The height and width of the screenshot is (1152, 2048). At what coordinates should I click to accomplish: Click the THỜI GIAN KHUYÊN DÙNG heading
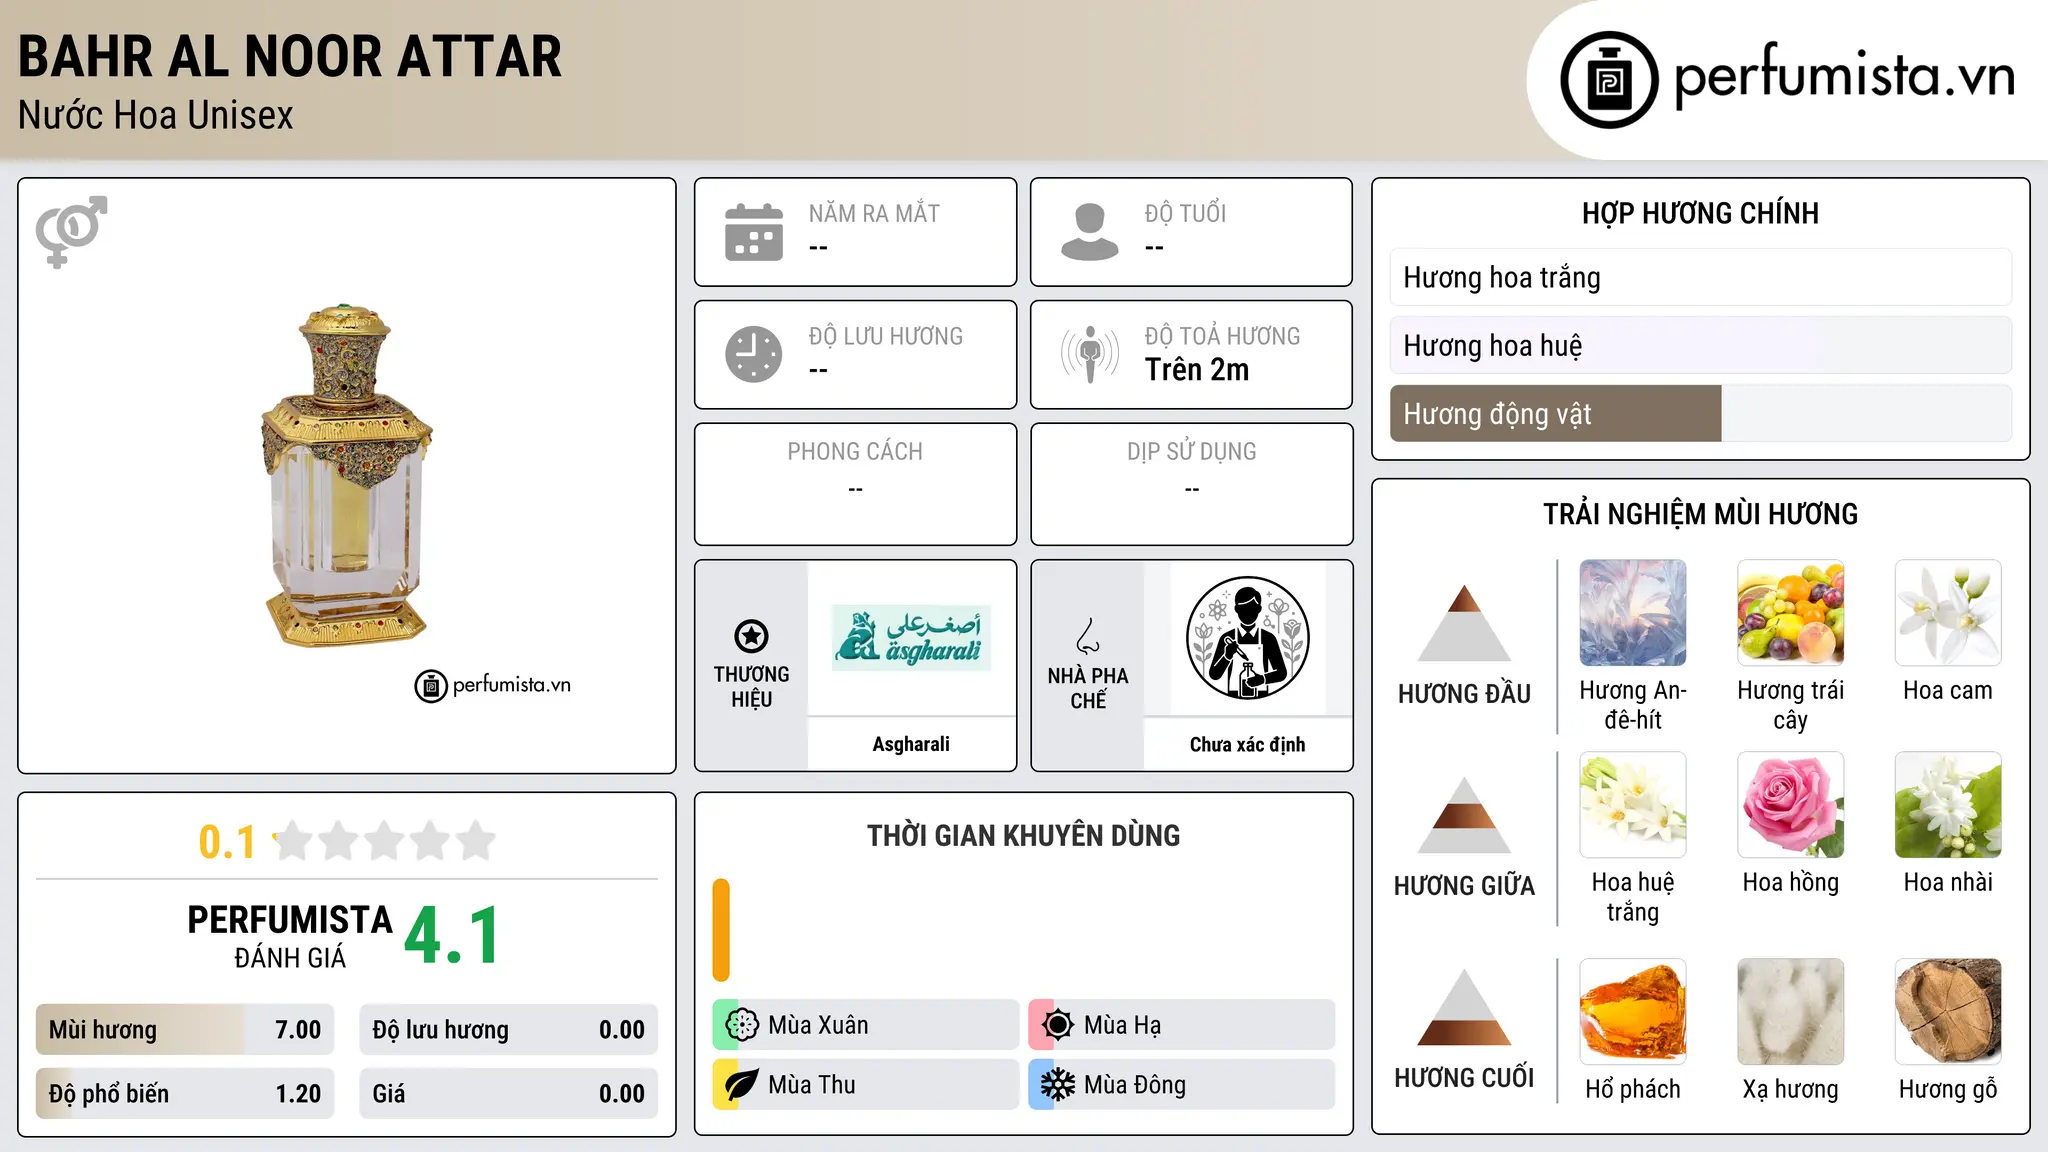pos(1023,835)
